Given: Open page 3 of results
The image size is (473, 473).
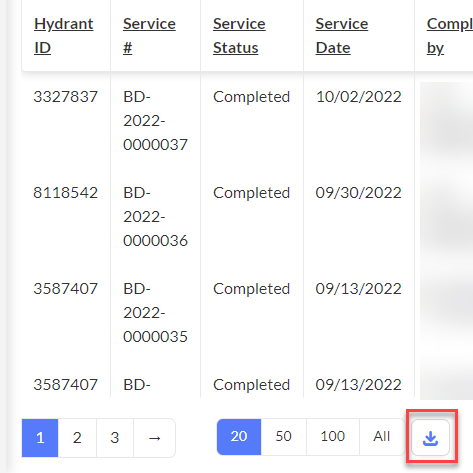Looking at the screenshot, I should 115,438.
